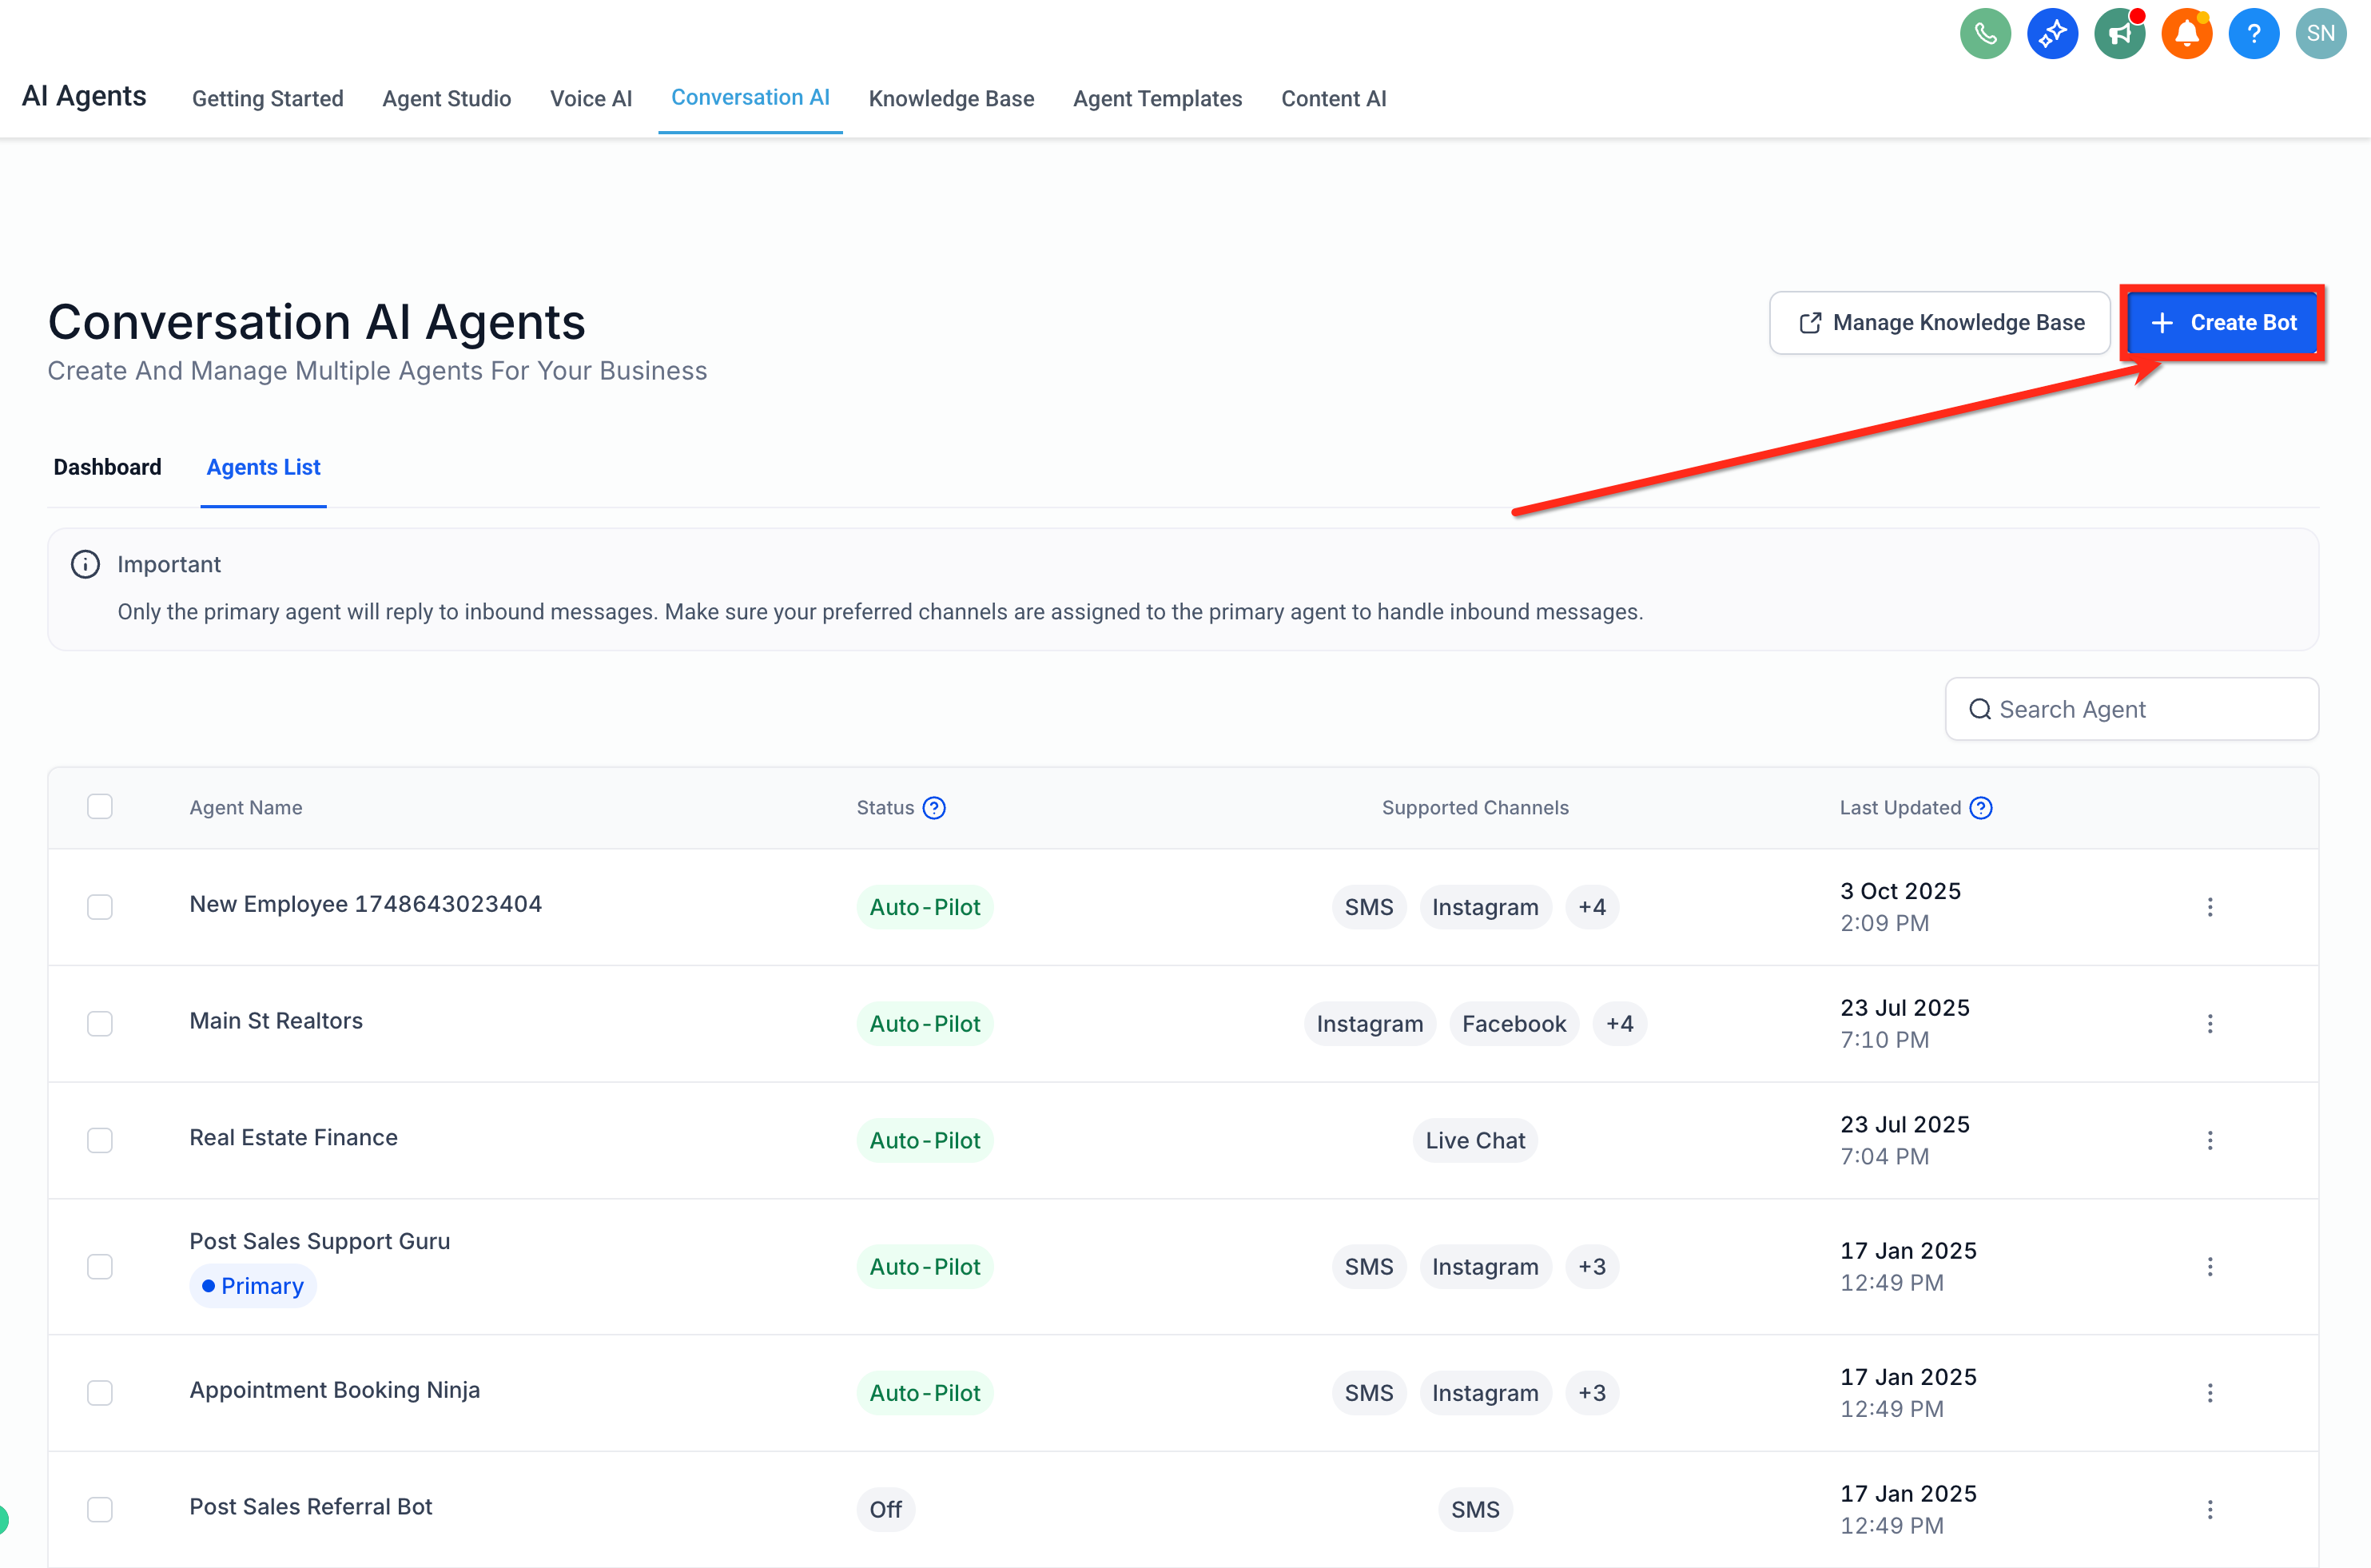This screenshot has height=1568, width=2371.
Task: Select the Agents List sub-tab
Action: (263, 467)
